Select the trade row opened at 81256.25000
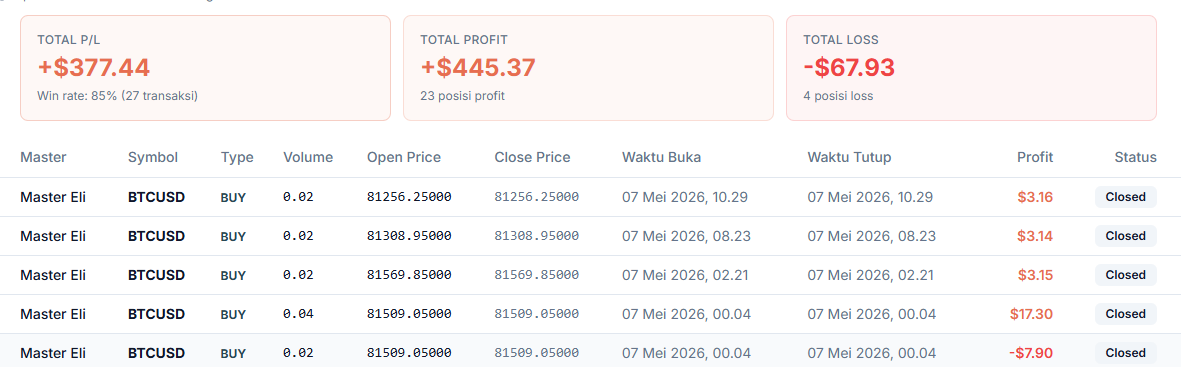This screenshot has height=367, width=1185. [588, 197]
